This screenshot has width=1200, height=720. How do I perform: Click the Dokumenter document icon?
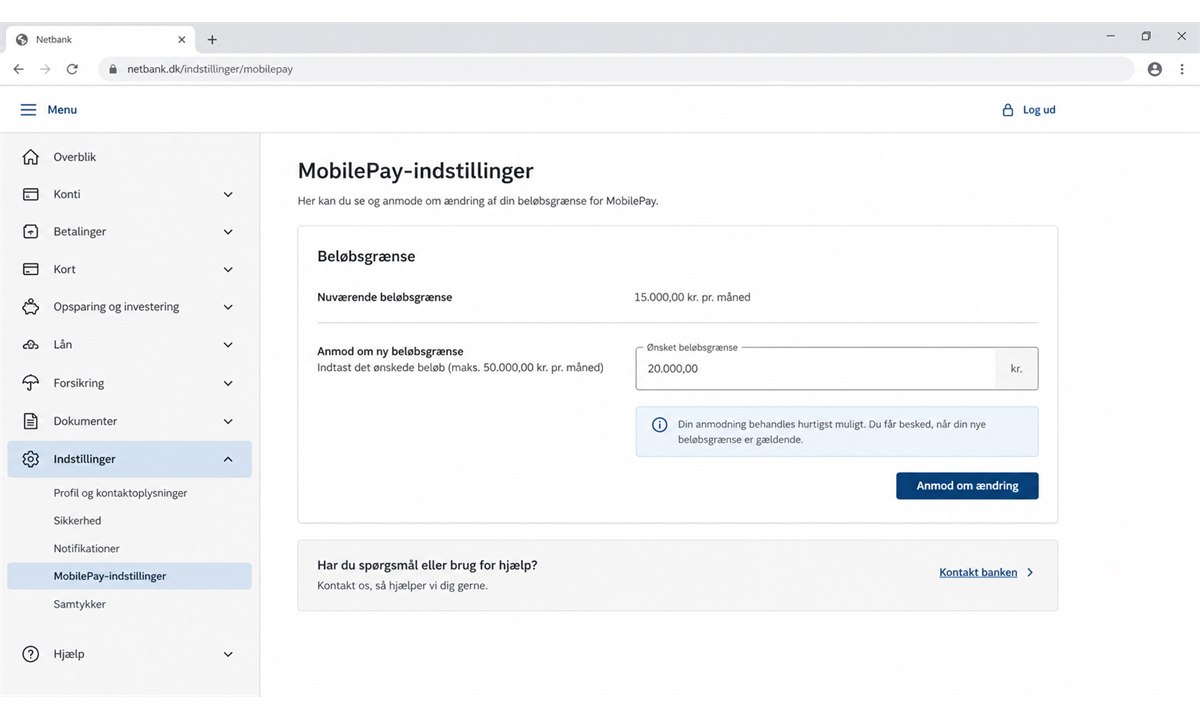coord(31,421)
